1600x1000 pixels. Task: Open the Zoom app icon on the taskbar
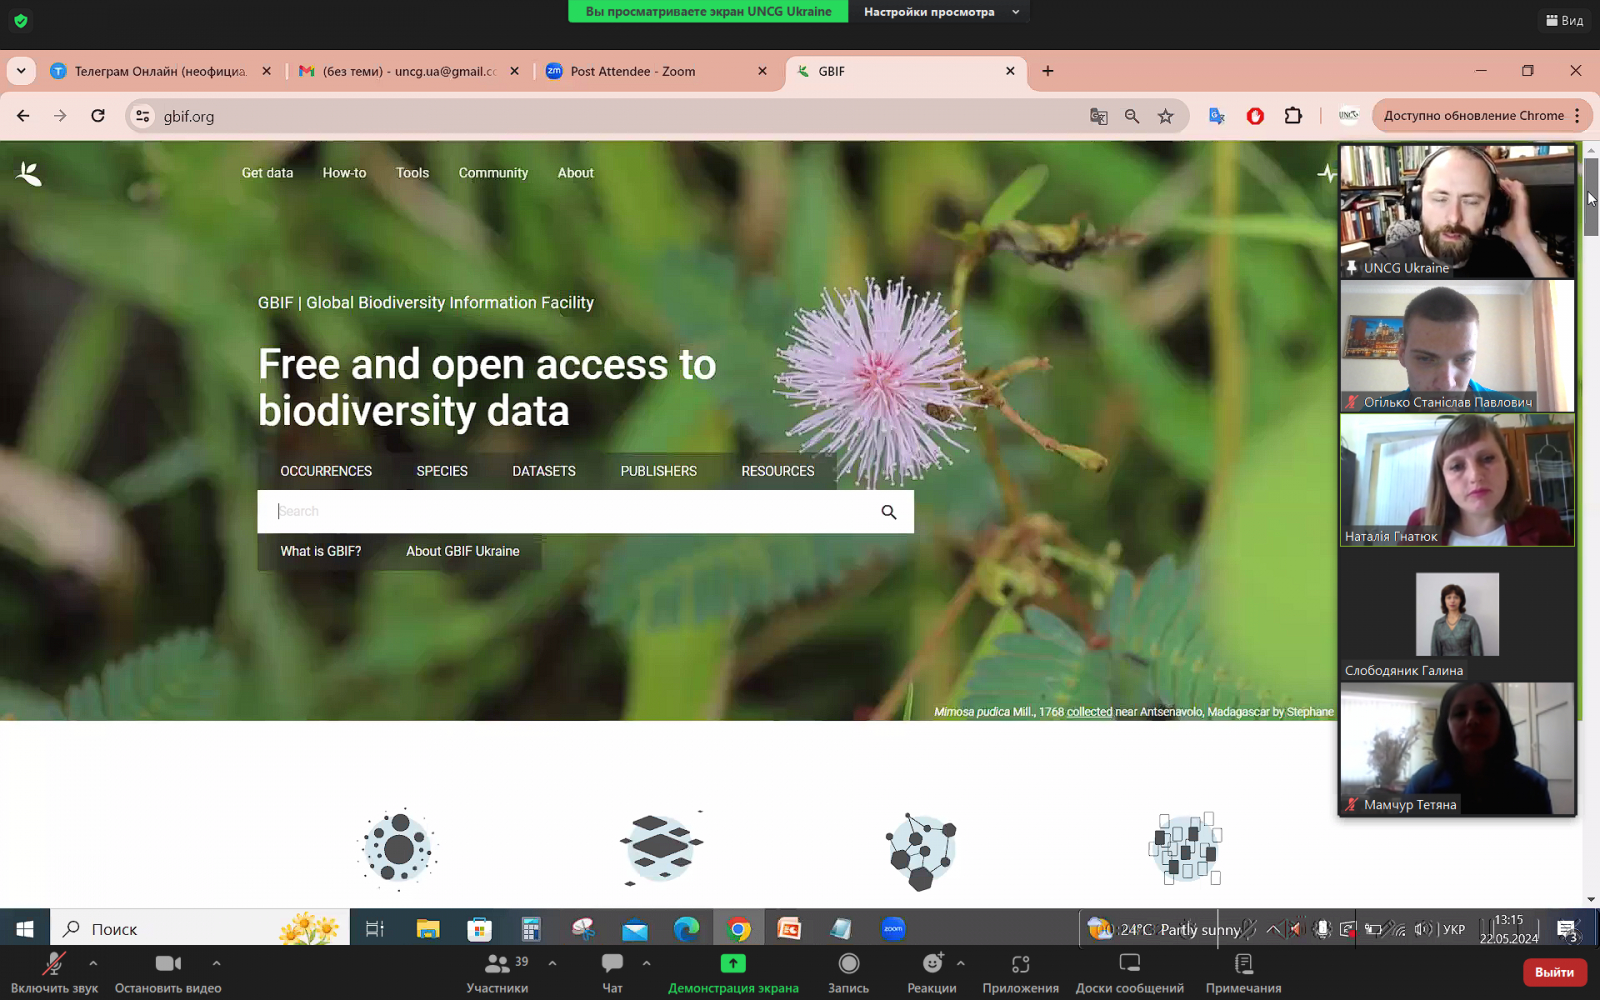pyautogui.click(x=893, y=929)
